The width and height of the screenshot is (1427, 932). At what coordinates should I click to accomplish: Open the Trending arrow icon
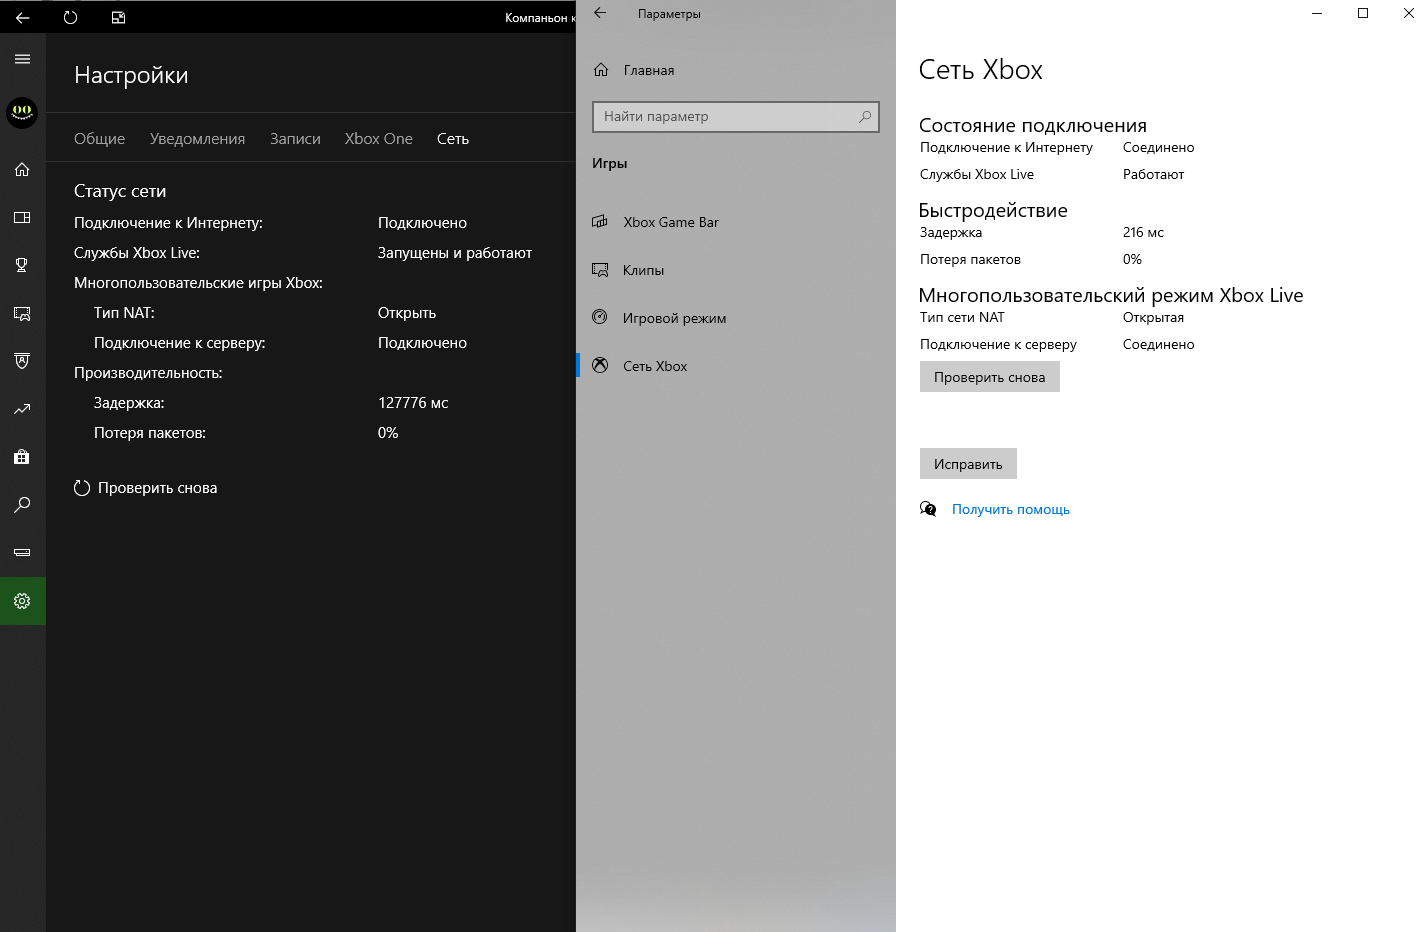(22, 409)
